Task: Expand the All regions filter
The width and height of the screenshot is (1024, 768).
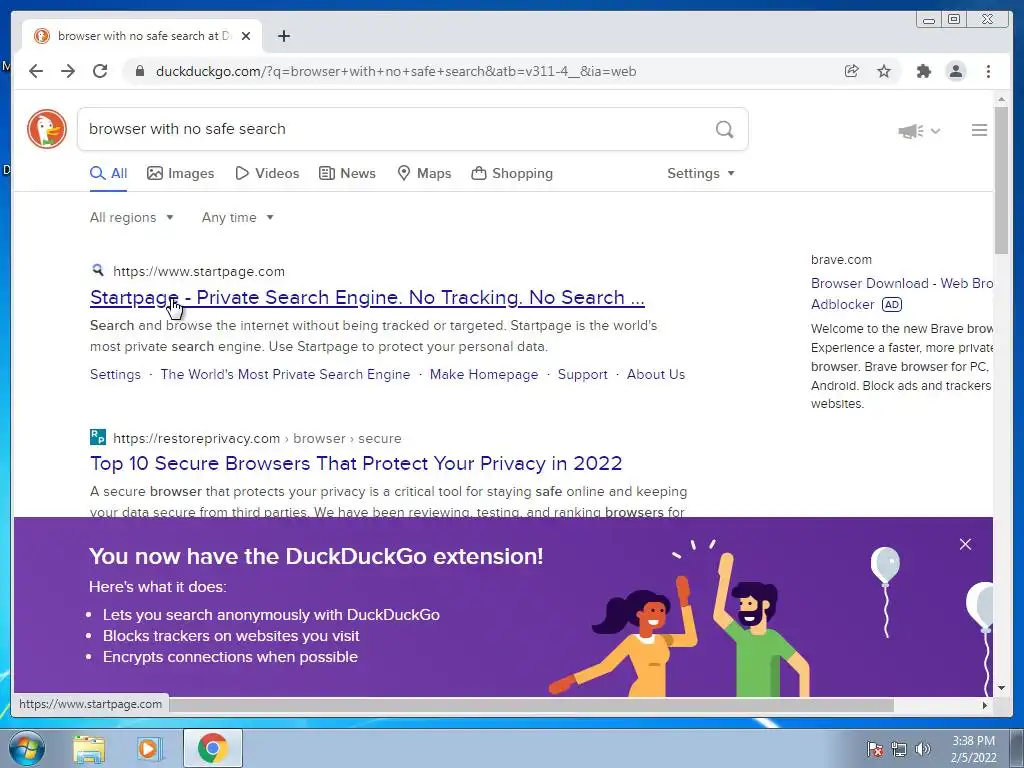Action: click(x=131, y=217)
